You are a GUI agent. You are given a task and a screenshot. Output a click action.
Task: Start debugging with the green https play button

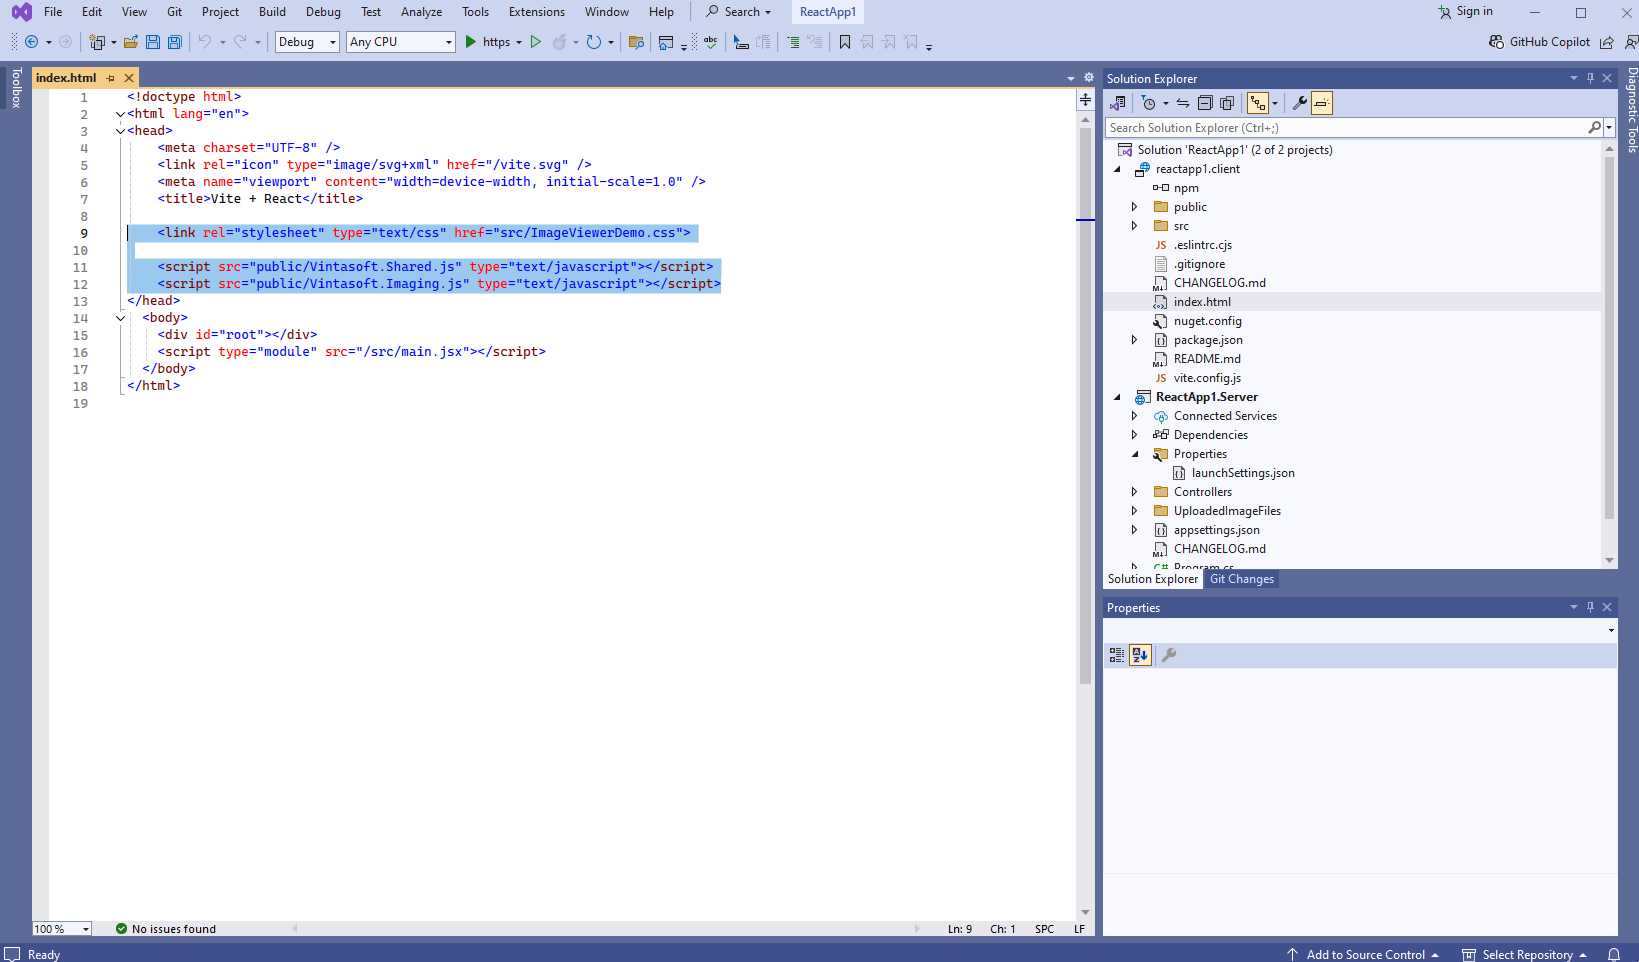[x=471, y=42]
